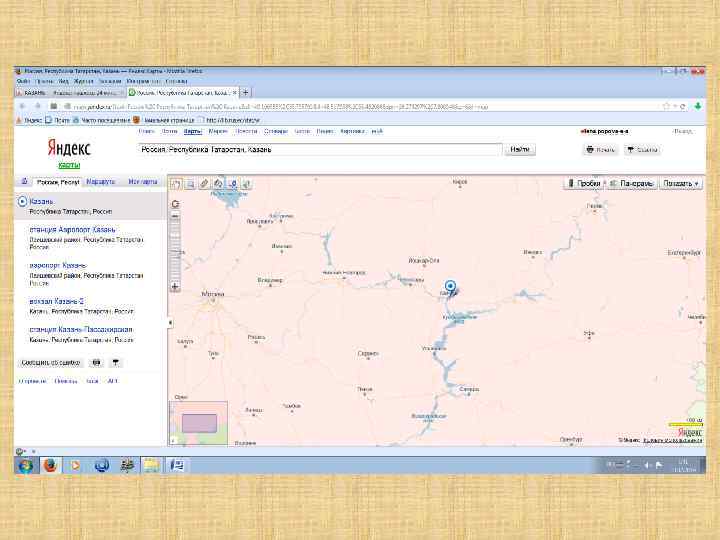Open the Файл menu in Firefox

click(x=23, y=81)
